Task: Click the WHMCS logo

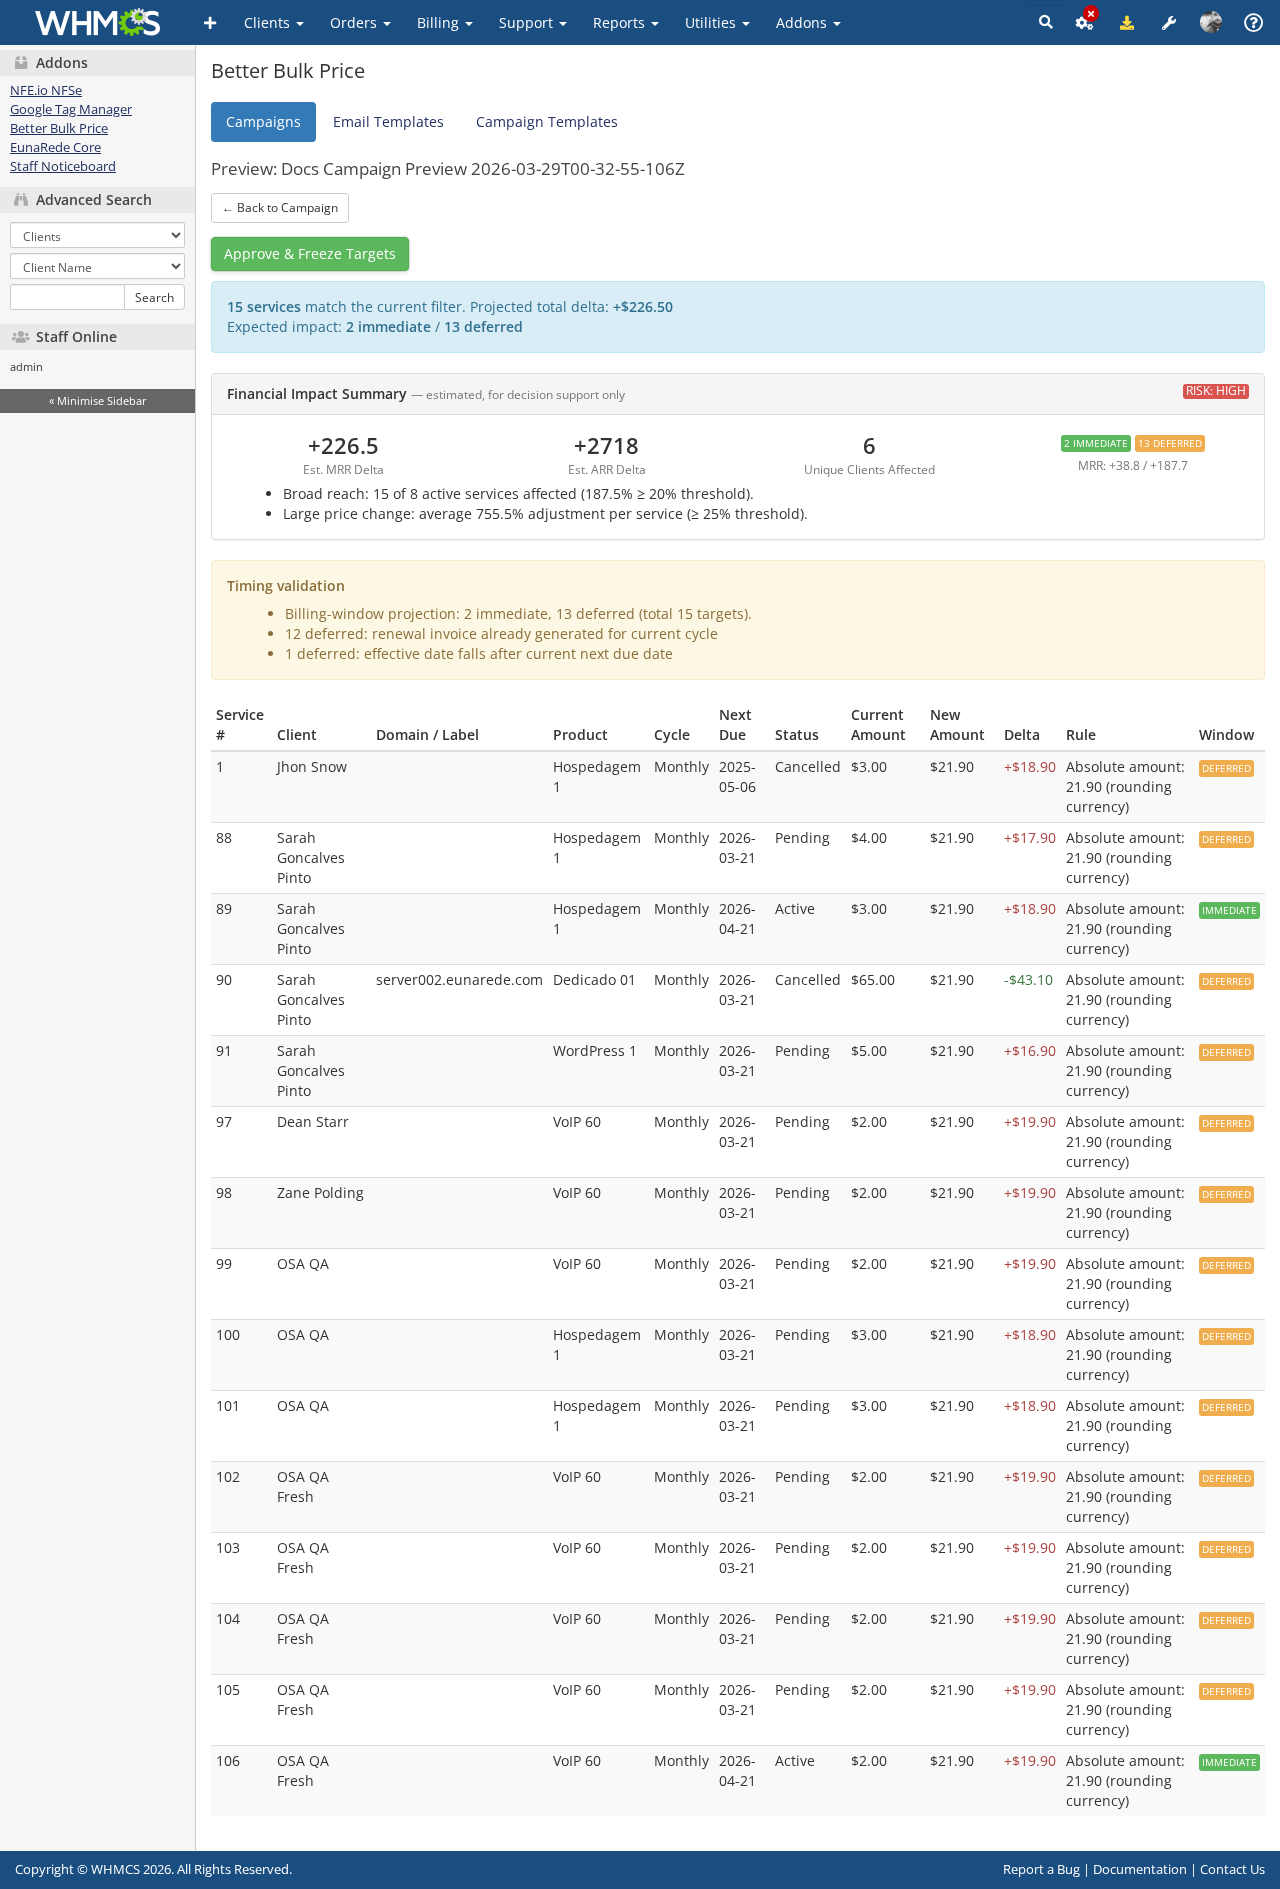Action: [x=97, y=22]
